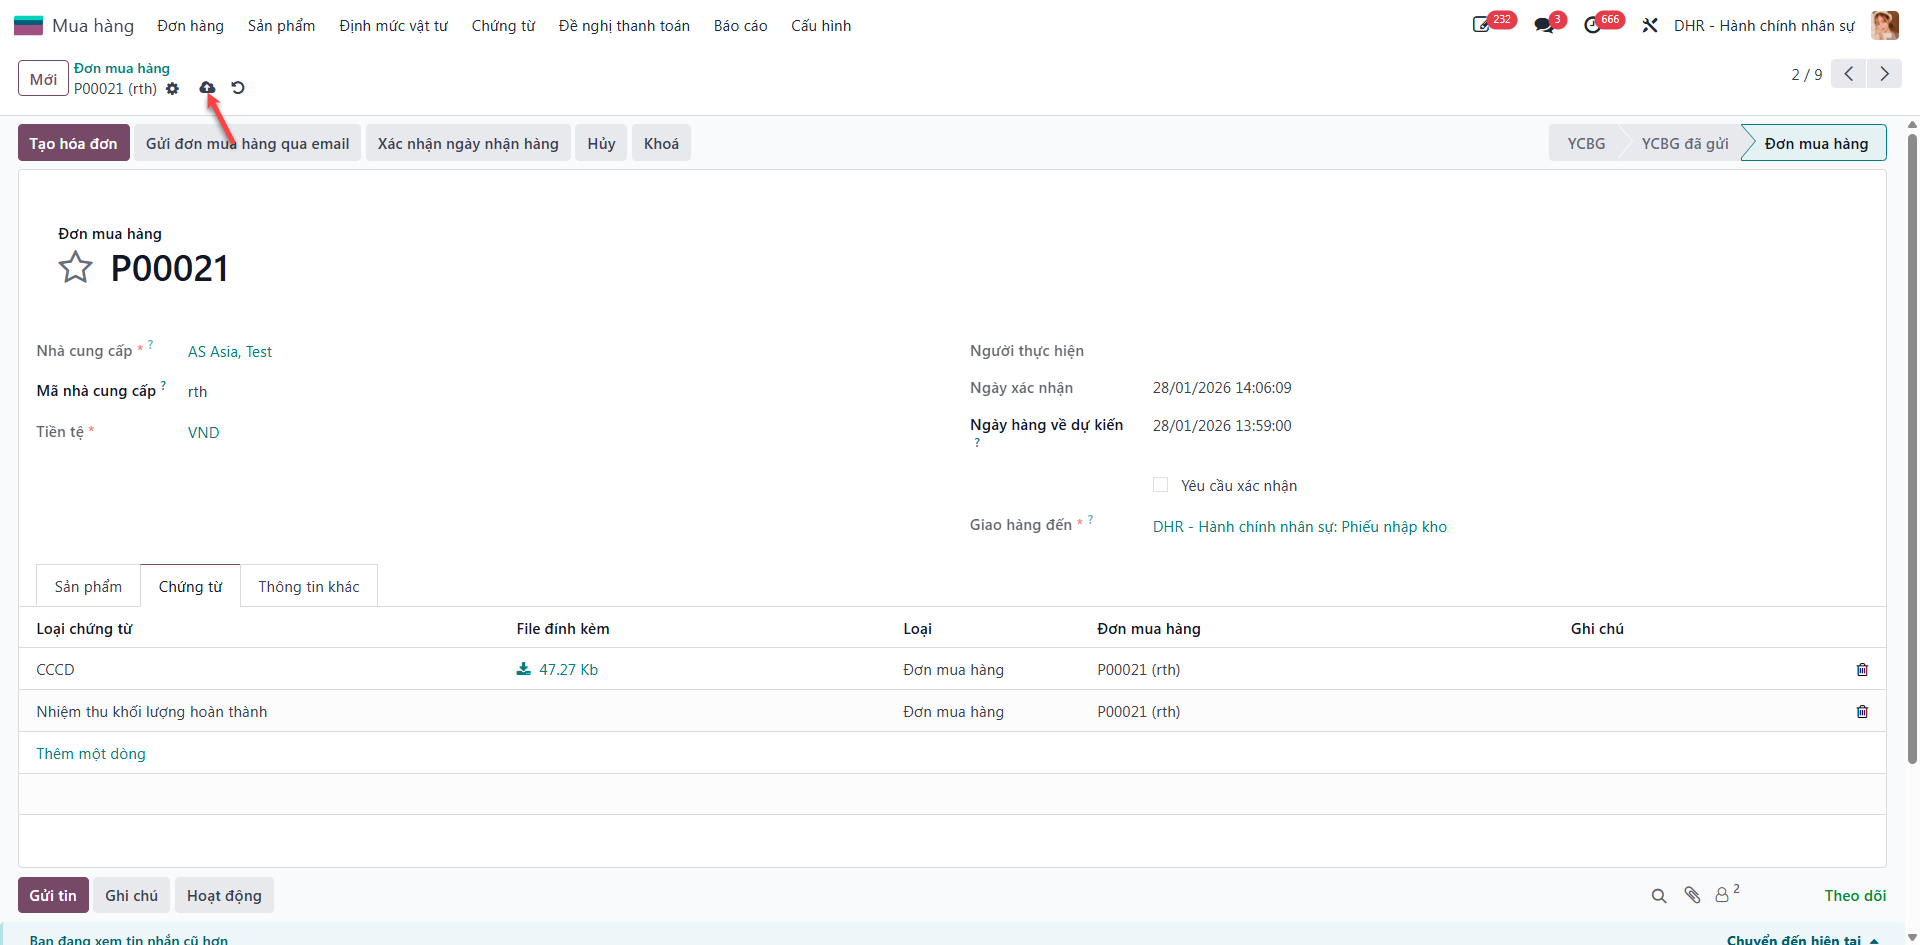This screenshot has height=945, width=1920.
Task: Open the Đơn hàng menu
Action: click(x=190, y=26)
